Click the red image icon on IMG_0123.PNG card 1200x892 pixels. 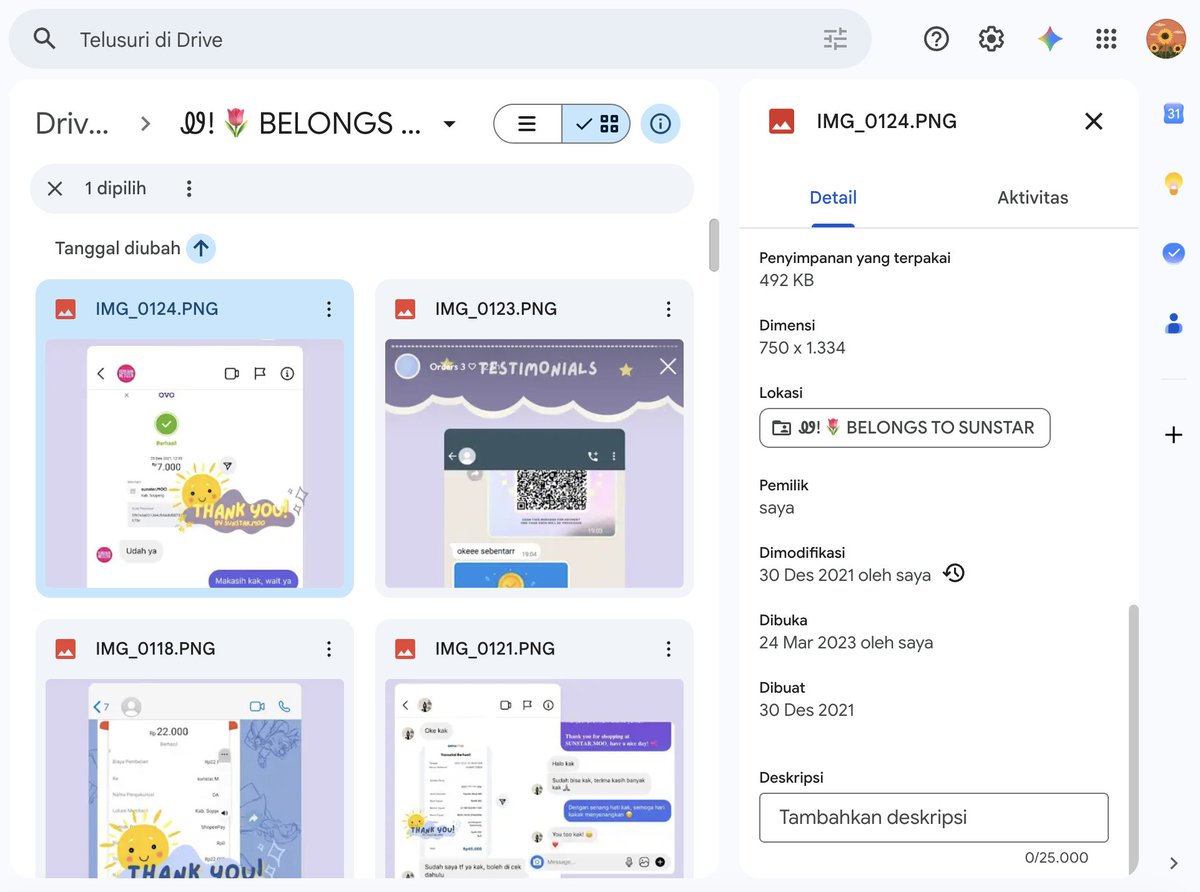tap(405, 309)
